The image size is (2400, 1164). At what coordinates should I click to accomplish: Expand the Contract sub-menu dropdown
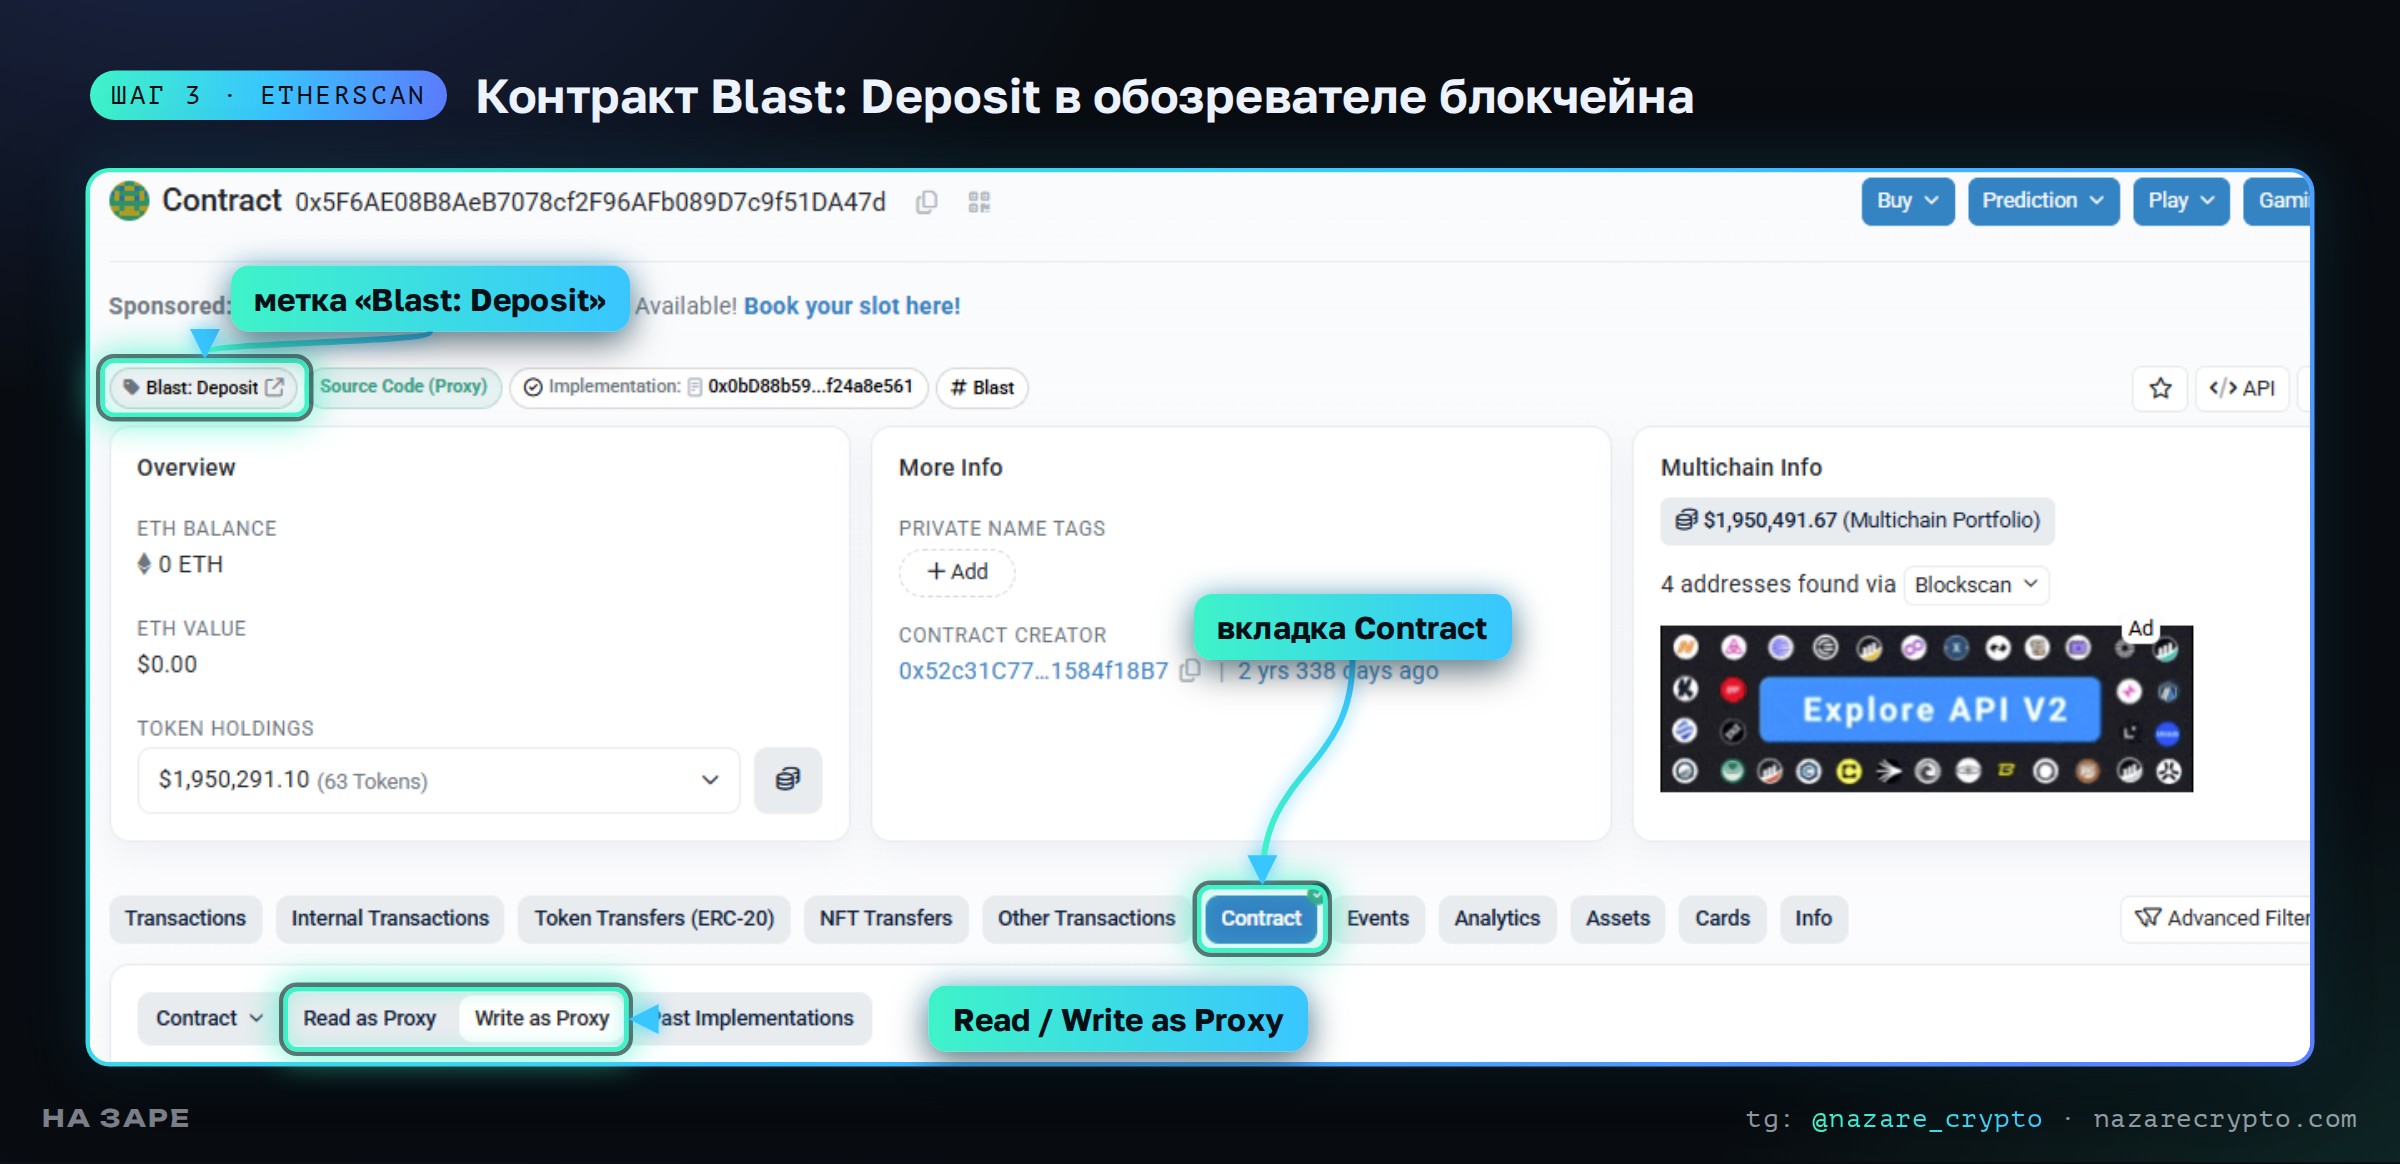click(x=209, y=1018)
